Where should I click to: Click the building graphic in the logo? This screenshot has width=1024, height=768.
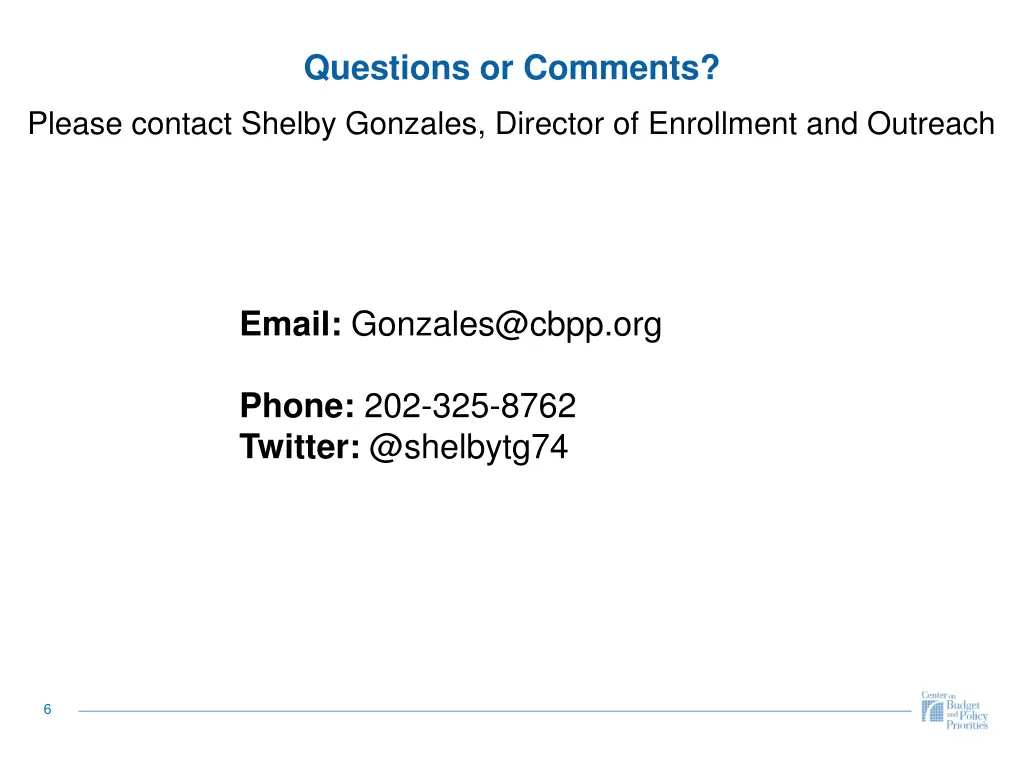[x=933, y=711]
